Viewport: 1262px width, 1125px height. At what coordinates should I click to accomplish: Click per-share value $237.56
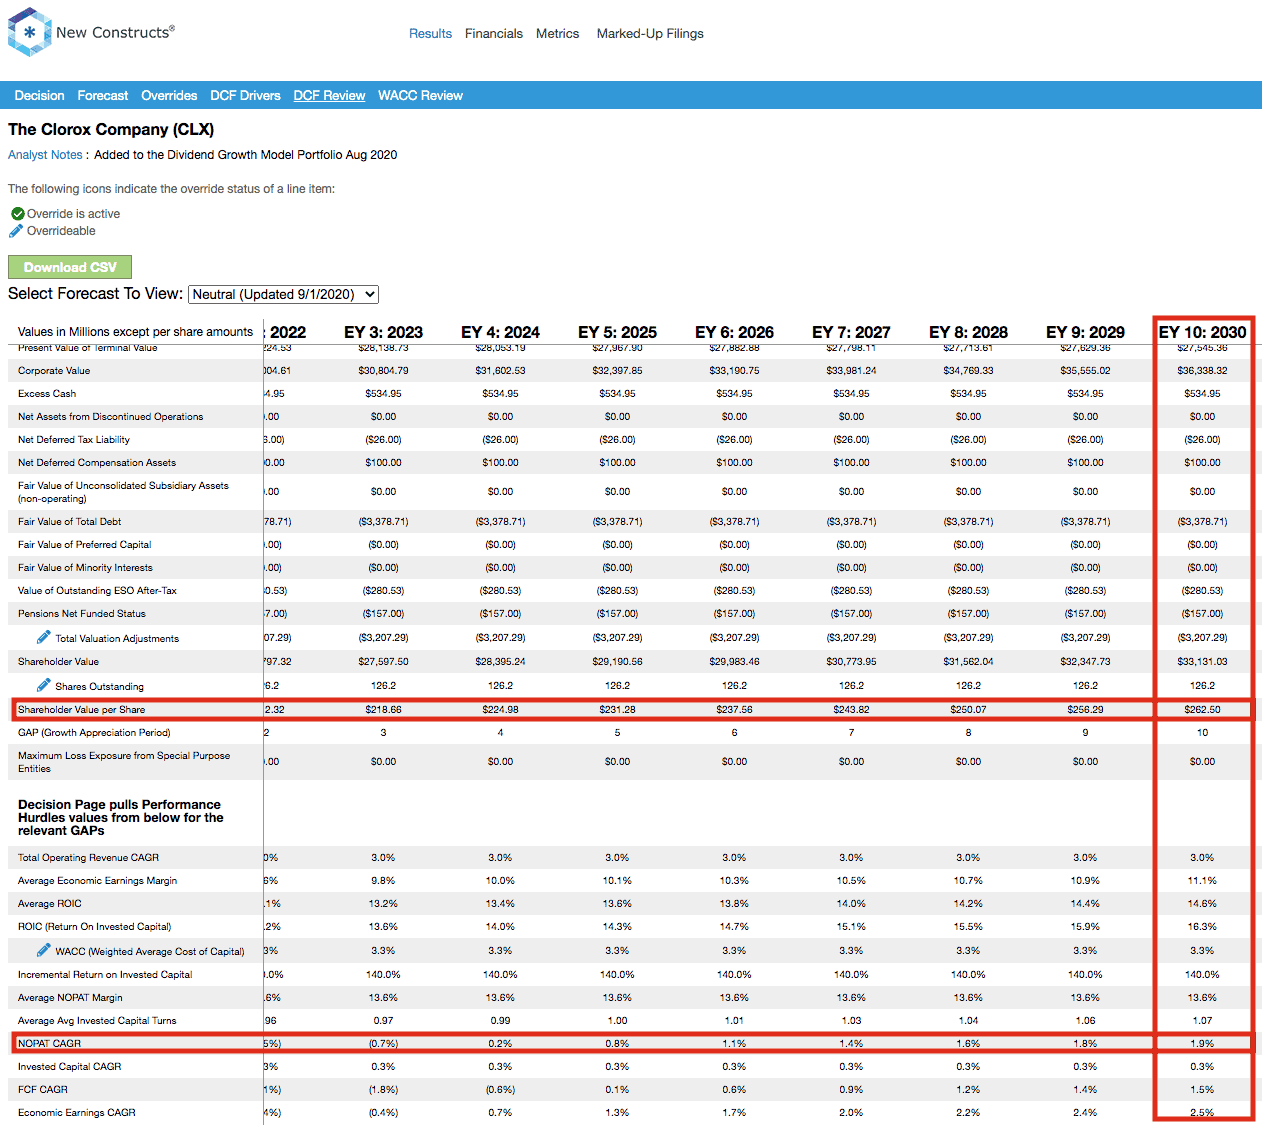734,710
